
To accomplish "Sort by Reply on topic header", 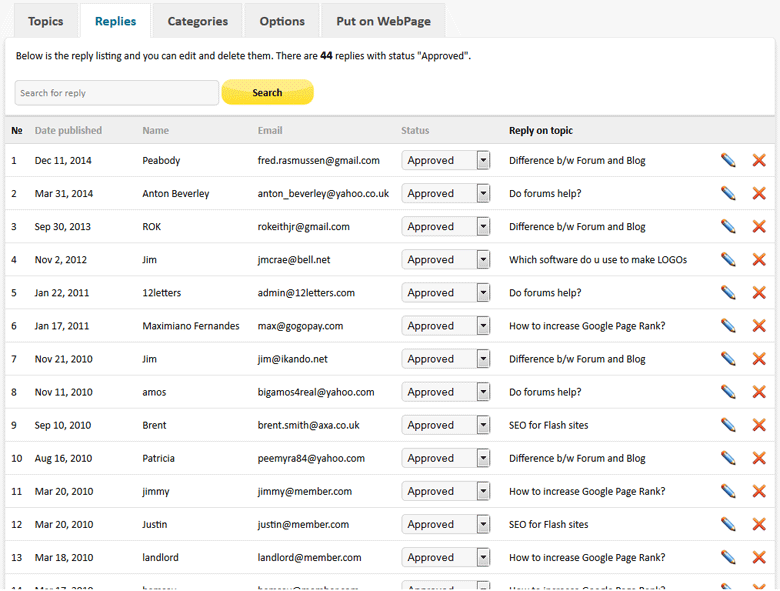I will [x=541, y=130].
